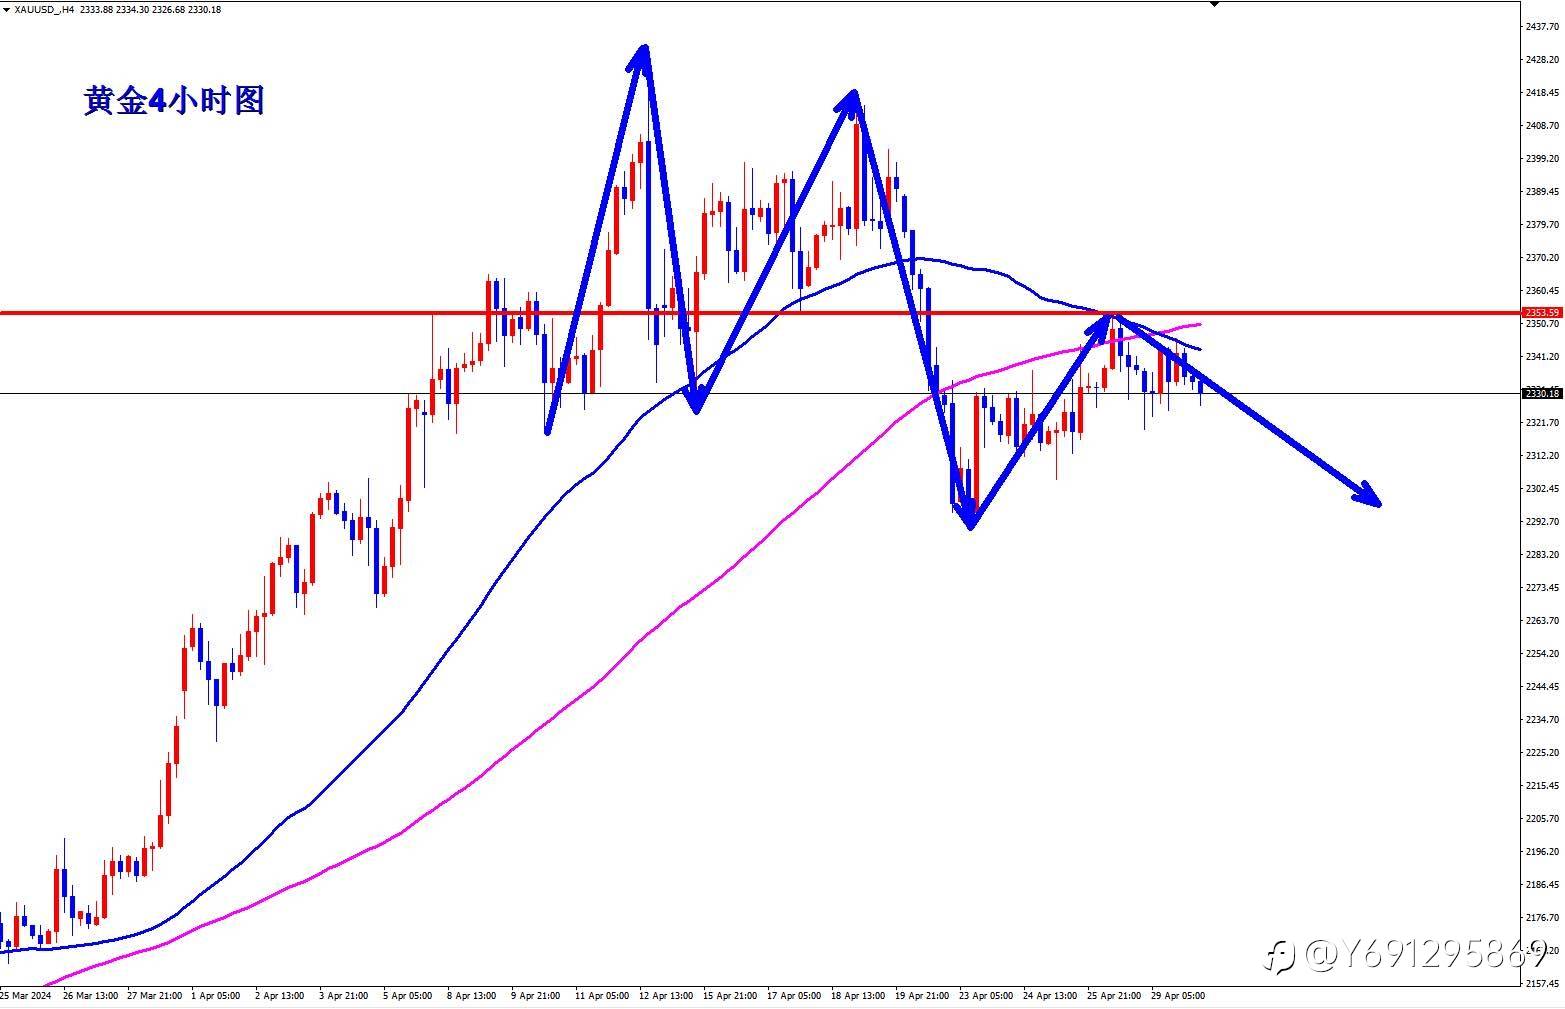The width and height of the screenshot is (1565, 1009).
Task: Click the 11 Apr 05:00 time label
Action: tap(602, 996)
